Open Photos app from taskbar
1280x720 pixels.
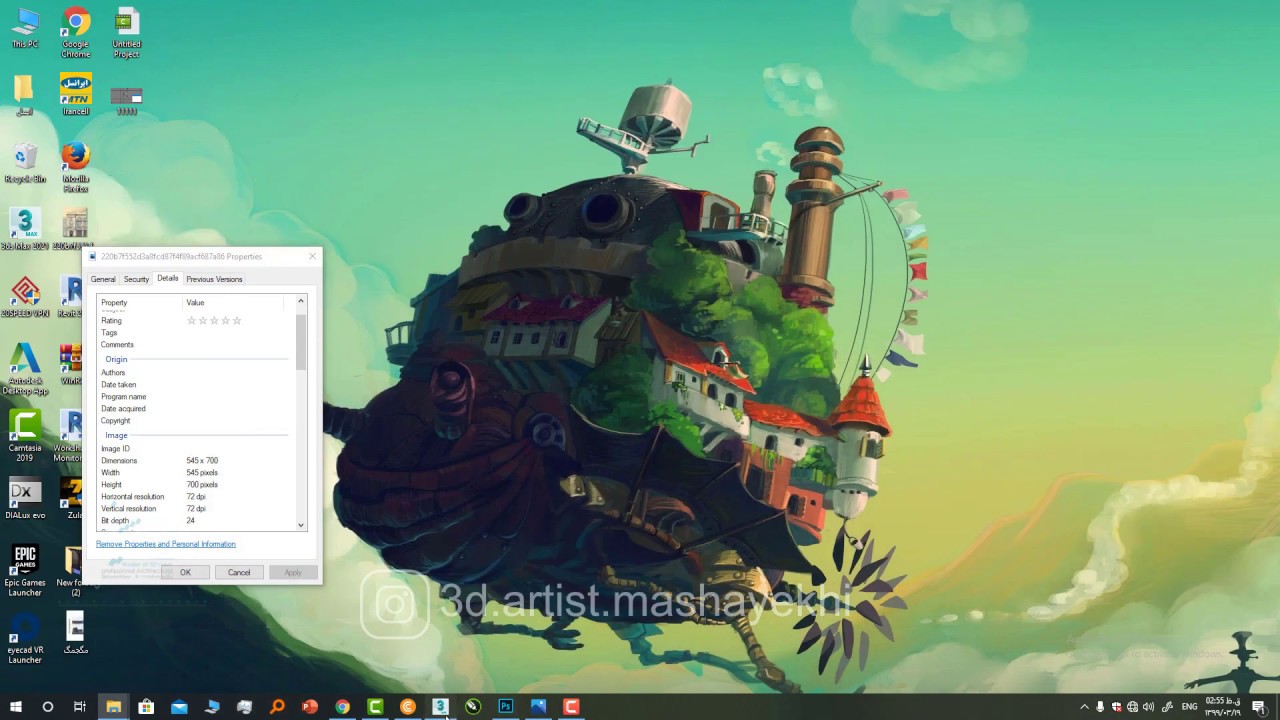538,706
